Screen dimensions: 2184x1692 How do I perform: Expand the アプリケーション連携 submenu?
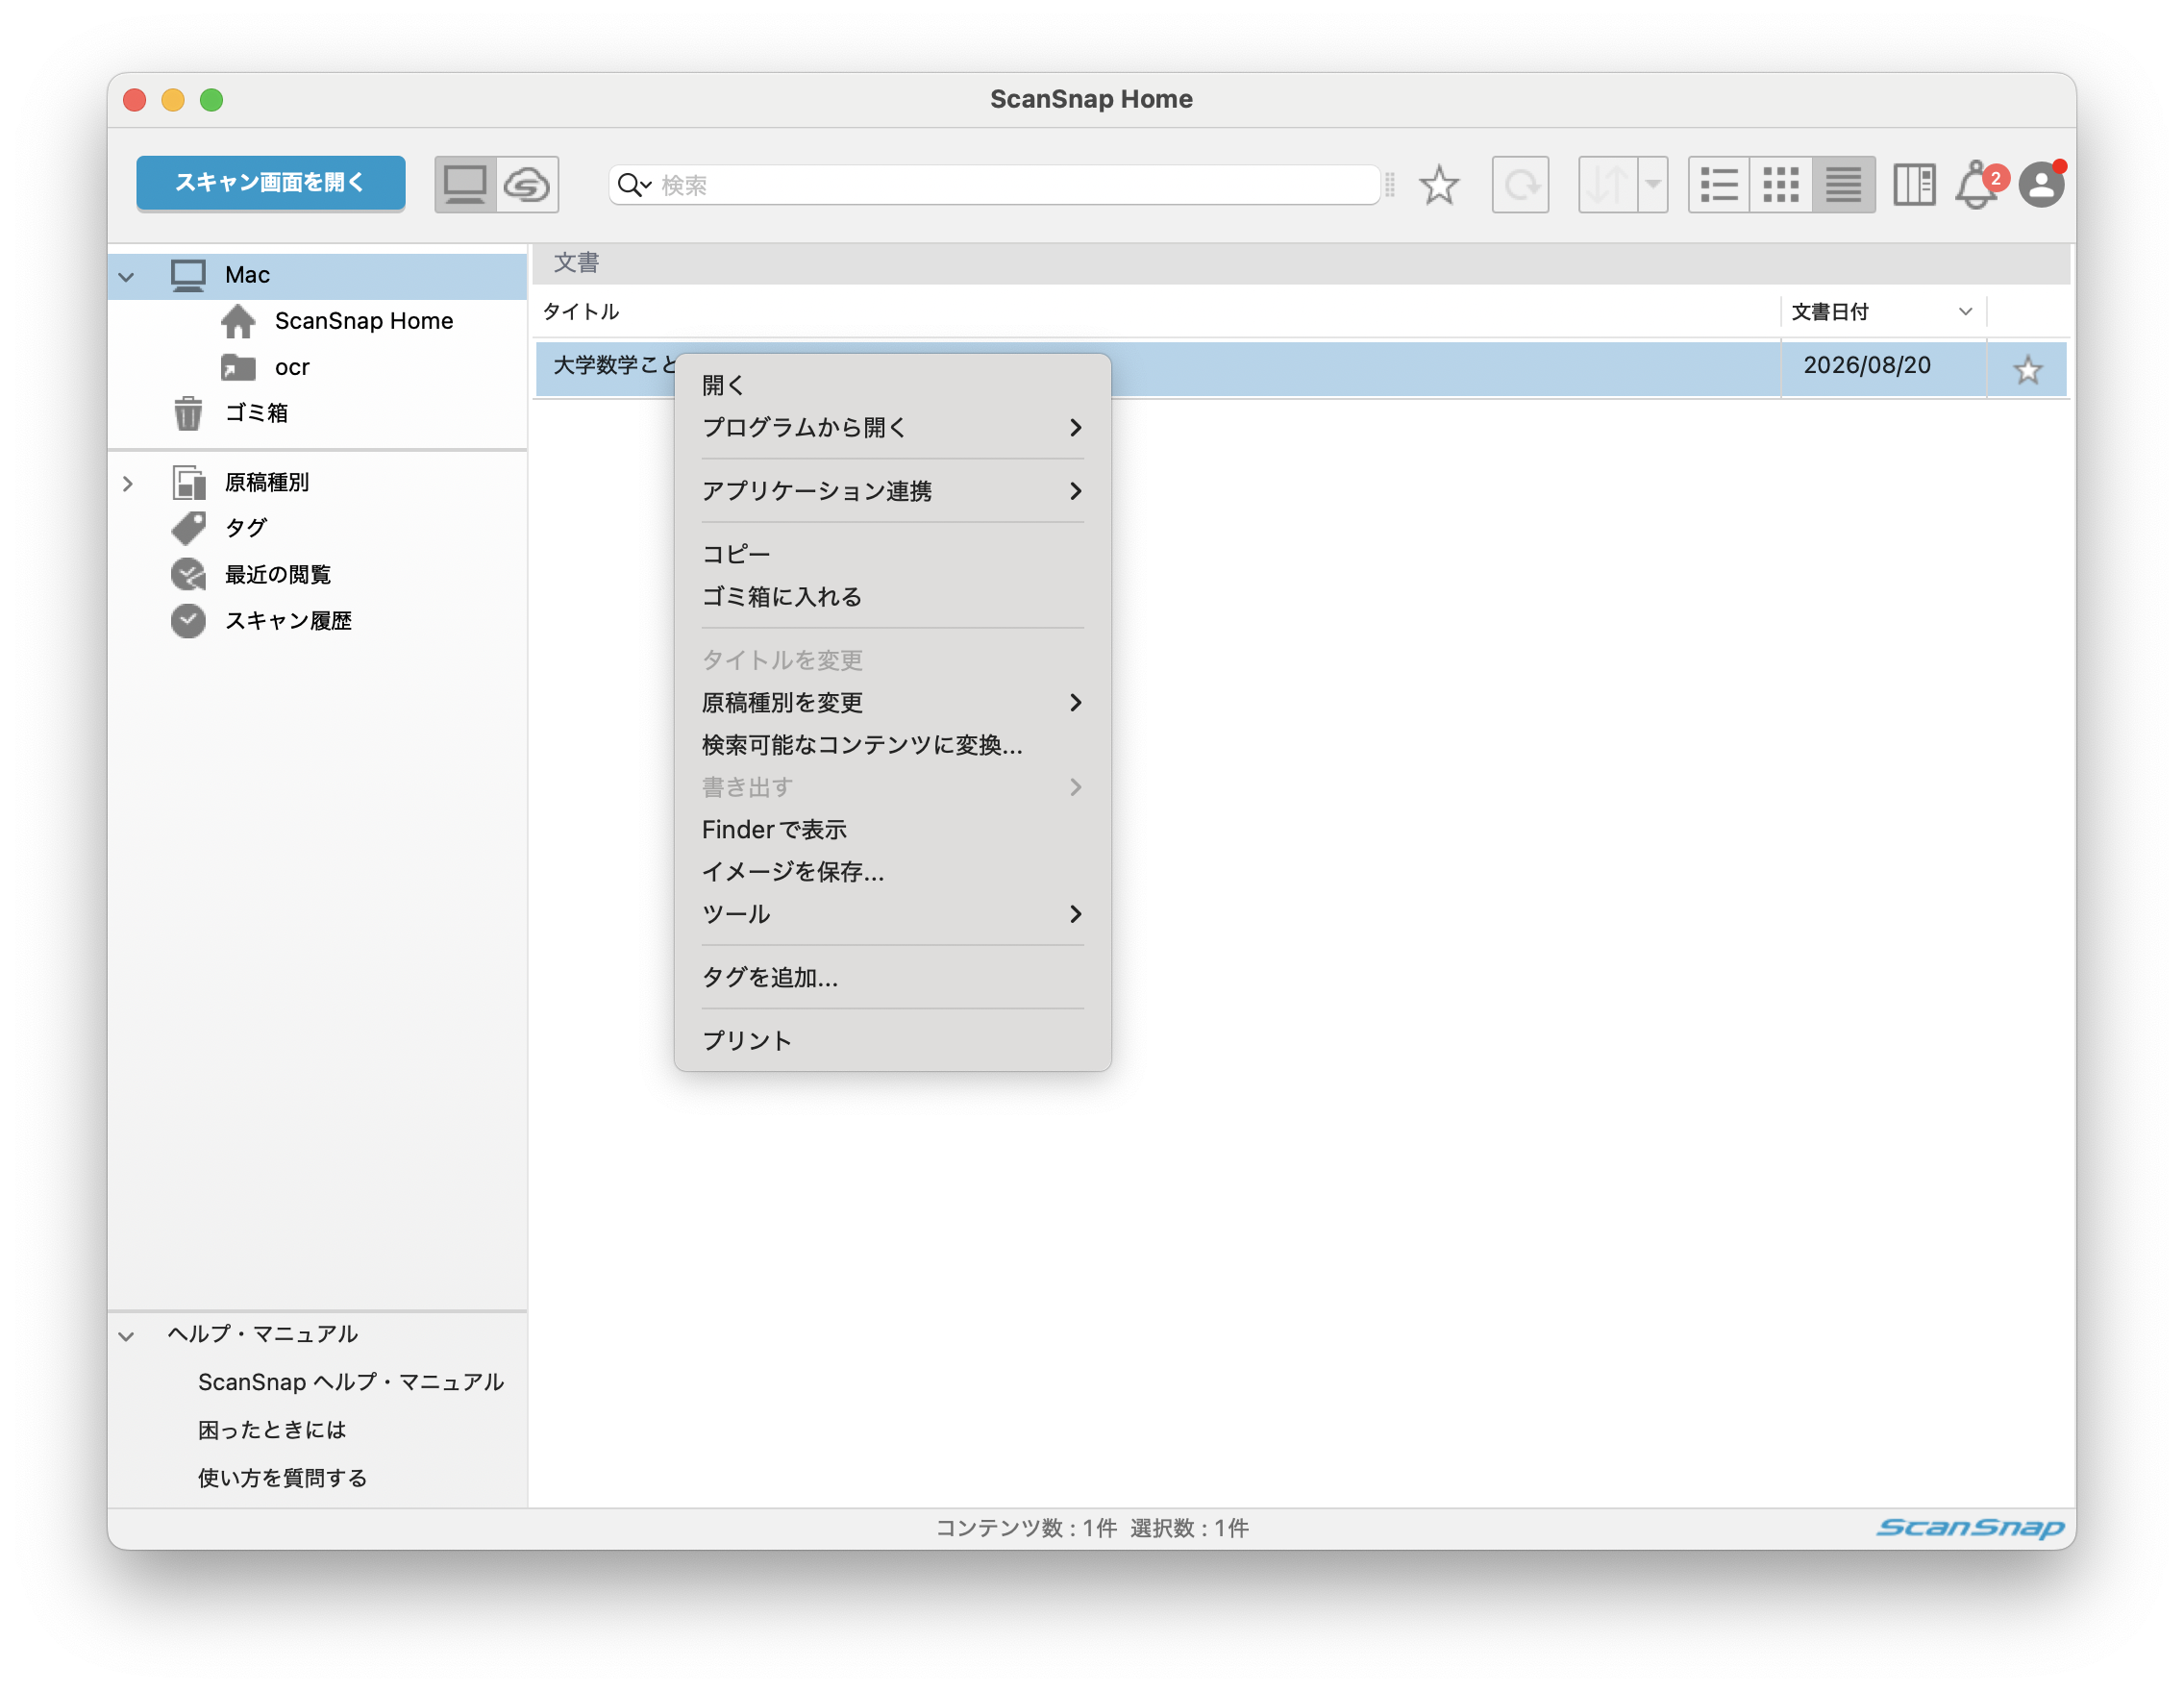click(x=1076, y=491)
